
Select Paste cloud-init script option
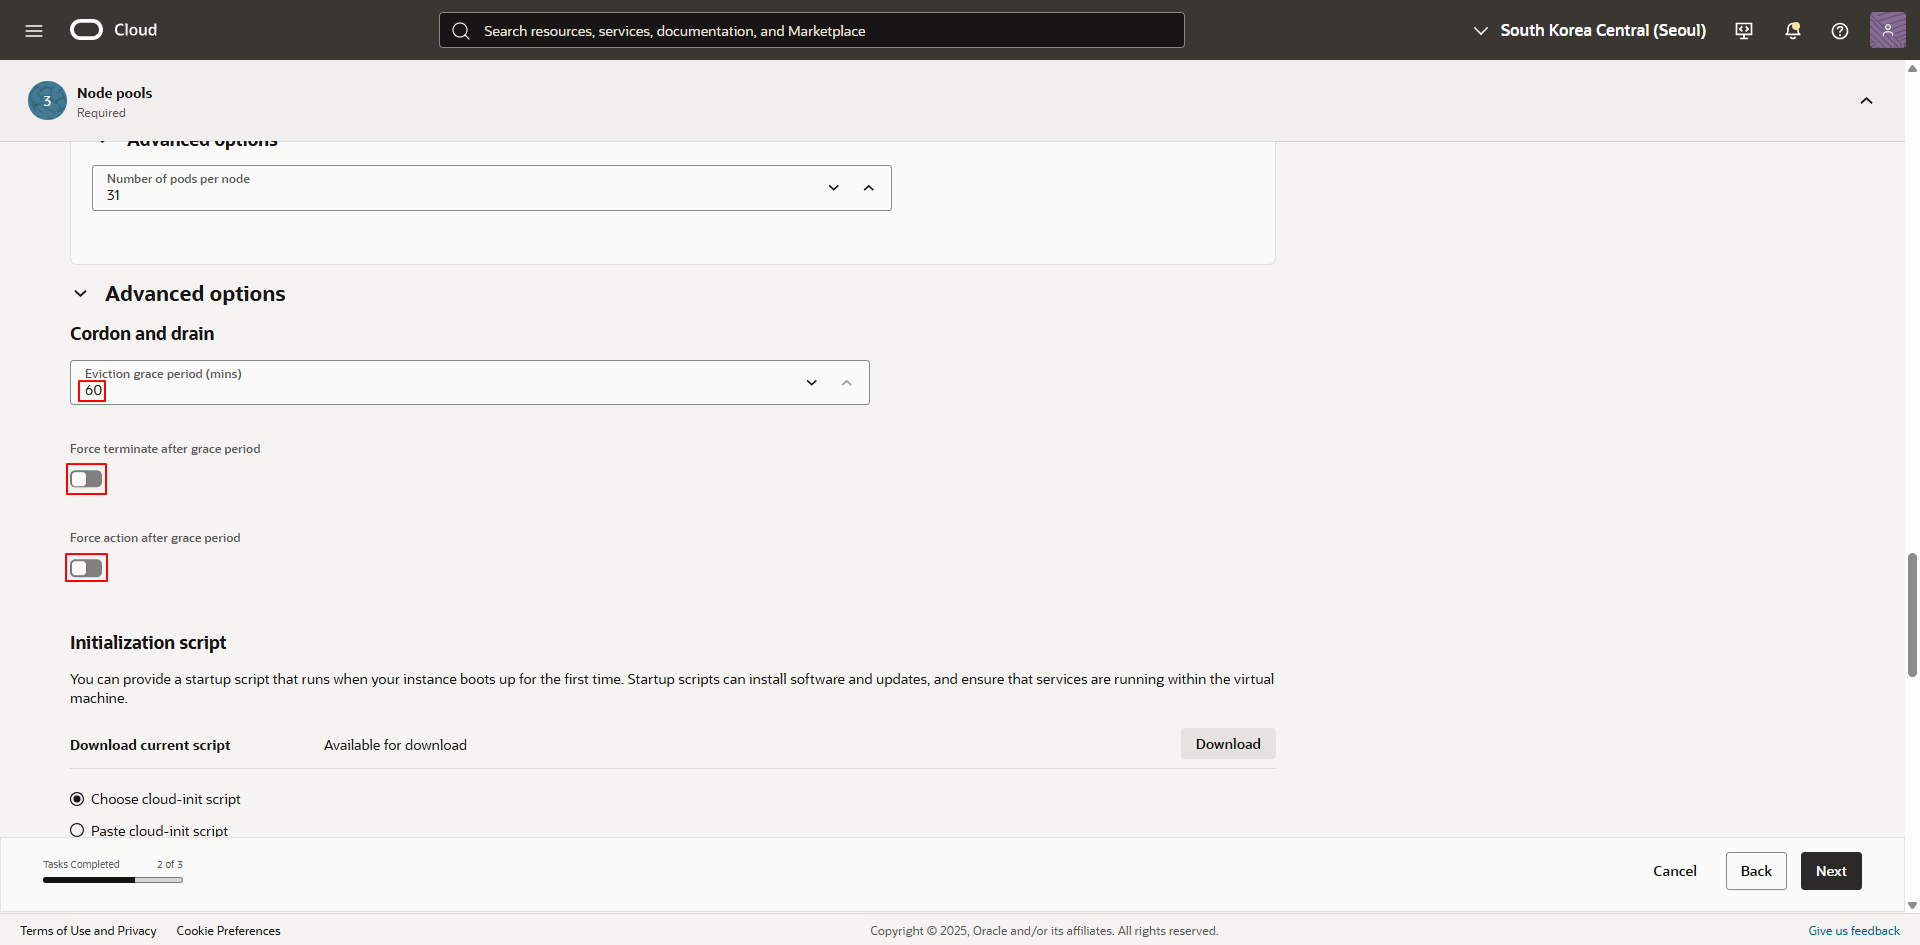pos(77,830)
